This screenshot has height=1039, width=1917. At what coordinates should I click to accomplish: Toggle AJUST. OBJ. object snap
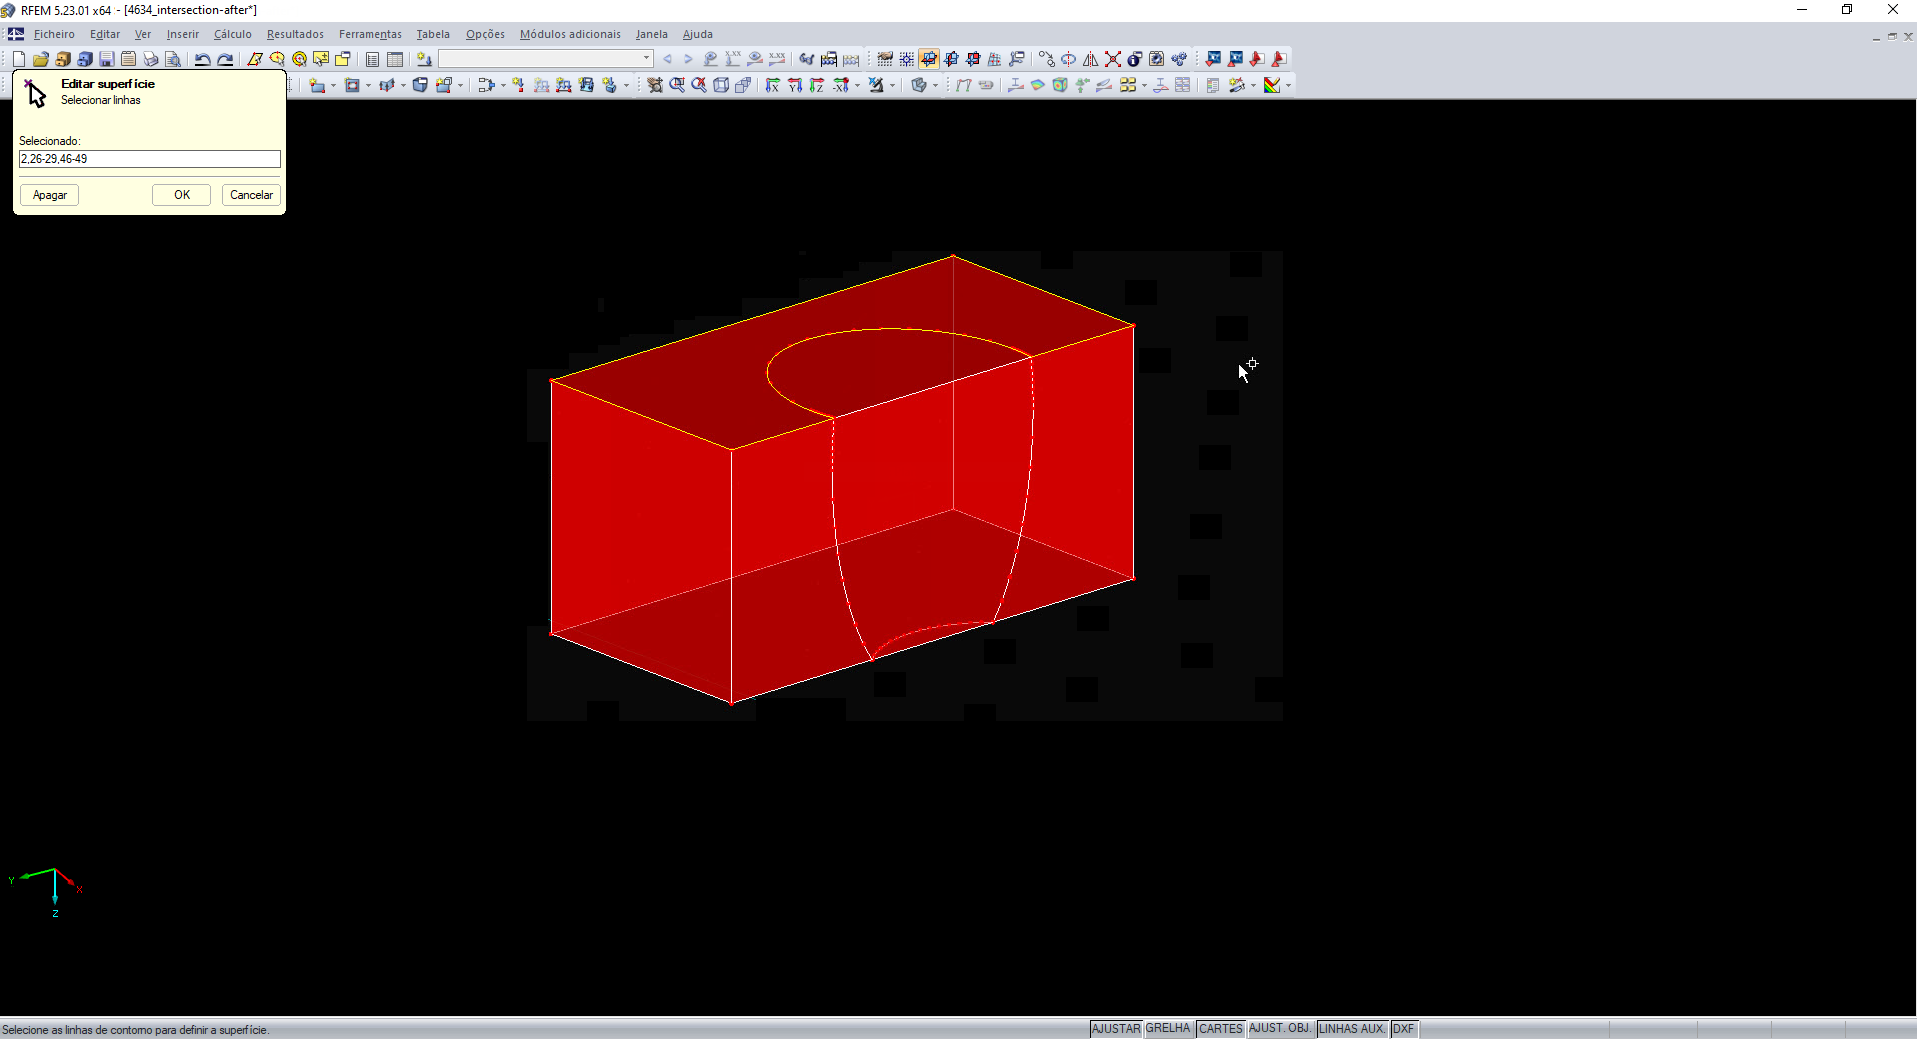[x=1280, y=1029]
